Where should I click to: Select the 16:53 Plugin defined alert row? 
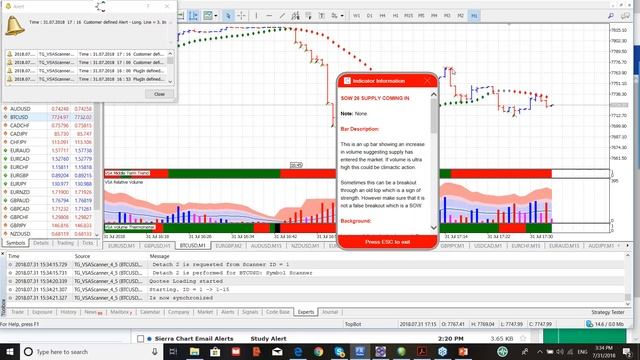pyautogui.click(x=87, y=79)
